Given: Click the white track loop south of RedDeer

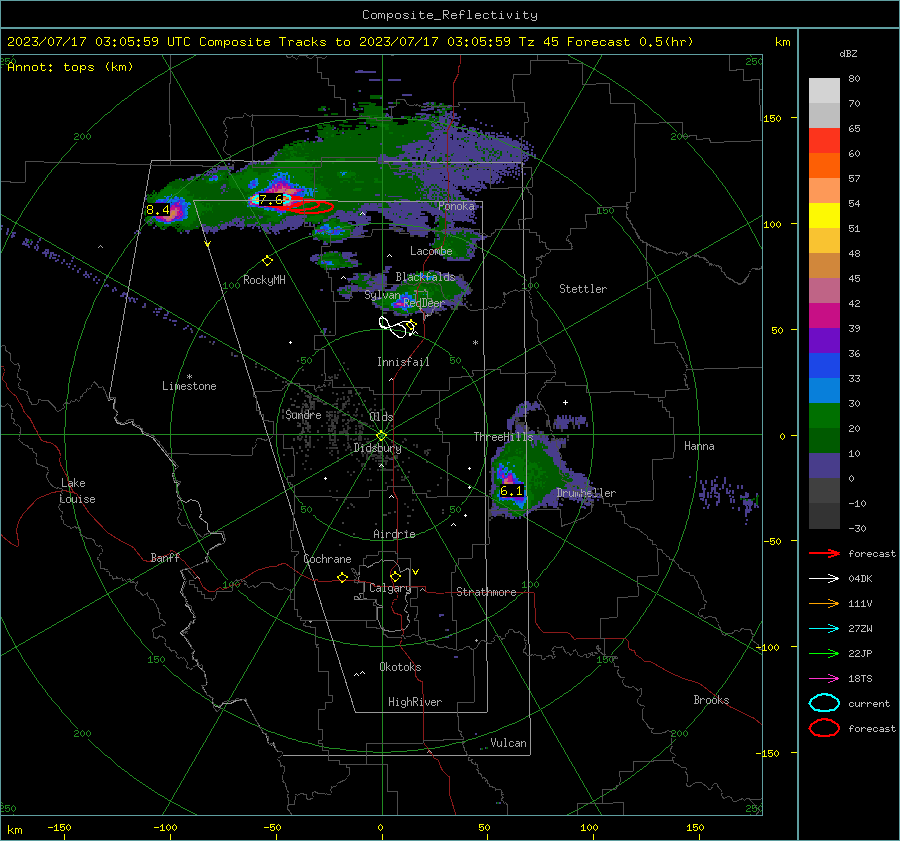Looking at the screenshot, I should point(398,327).
